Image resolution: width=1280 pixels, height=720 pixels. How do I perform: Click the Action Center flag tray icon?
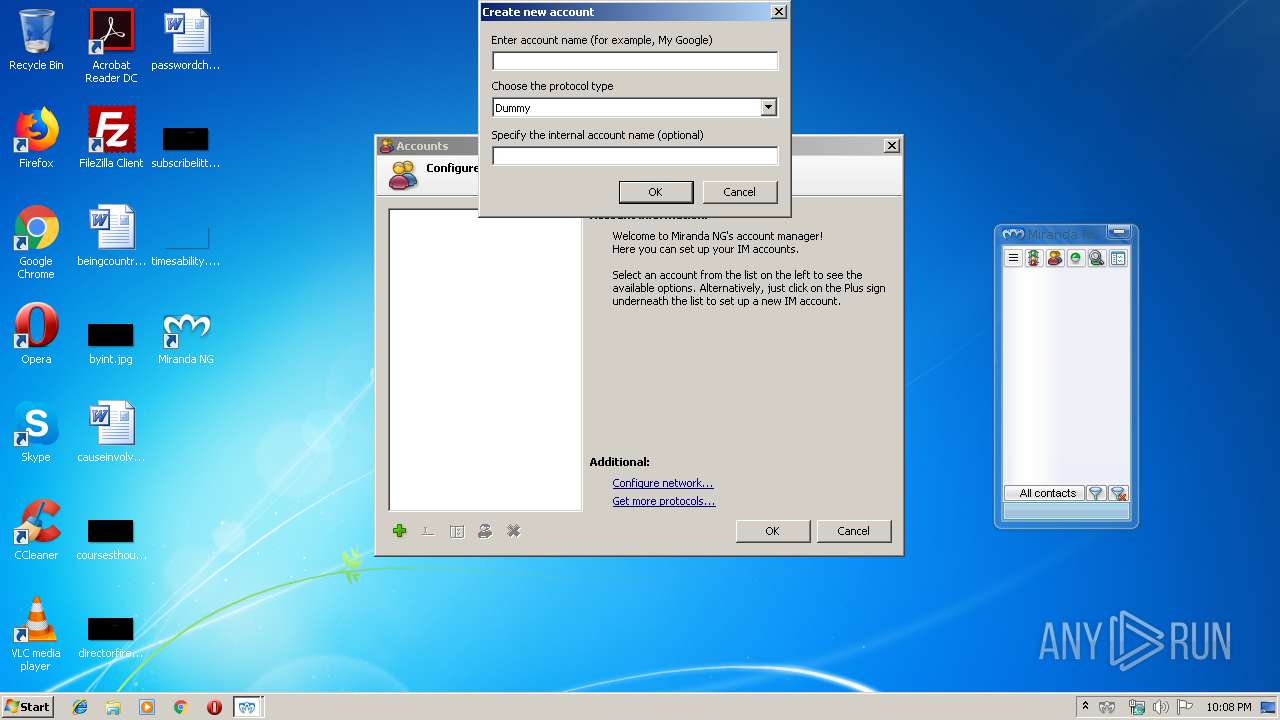point(1185,707)
